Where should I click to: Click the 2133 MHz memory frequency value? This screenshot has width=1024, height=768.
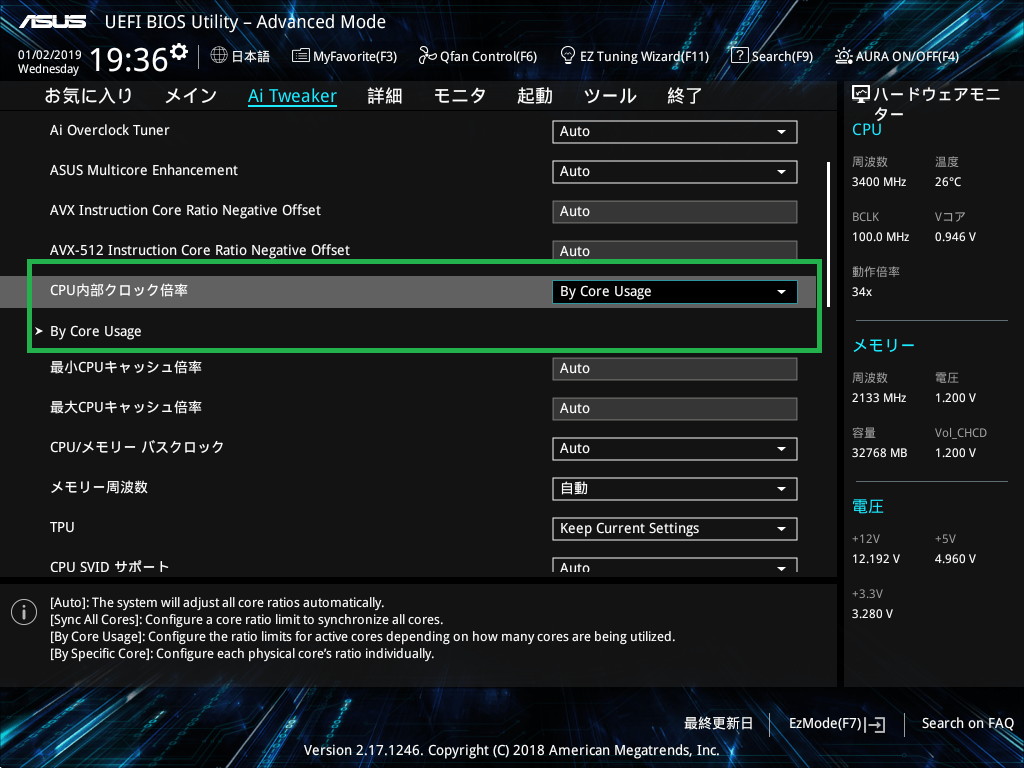pos(878,398)
